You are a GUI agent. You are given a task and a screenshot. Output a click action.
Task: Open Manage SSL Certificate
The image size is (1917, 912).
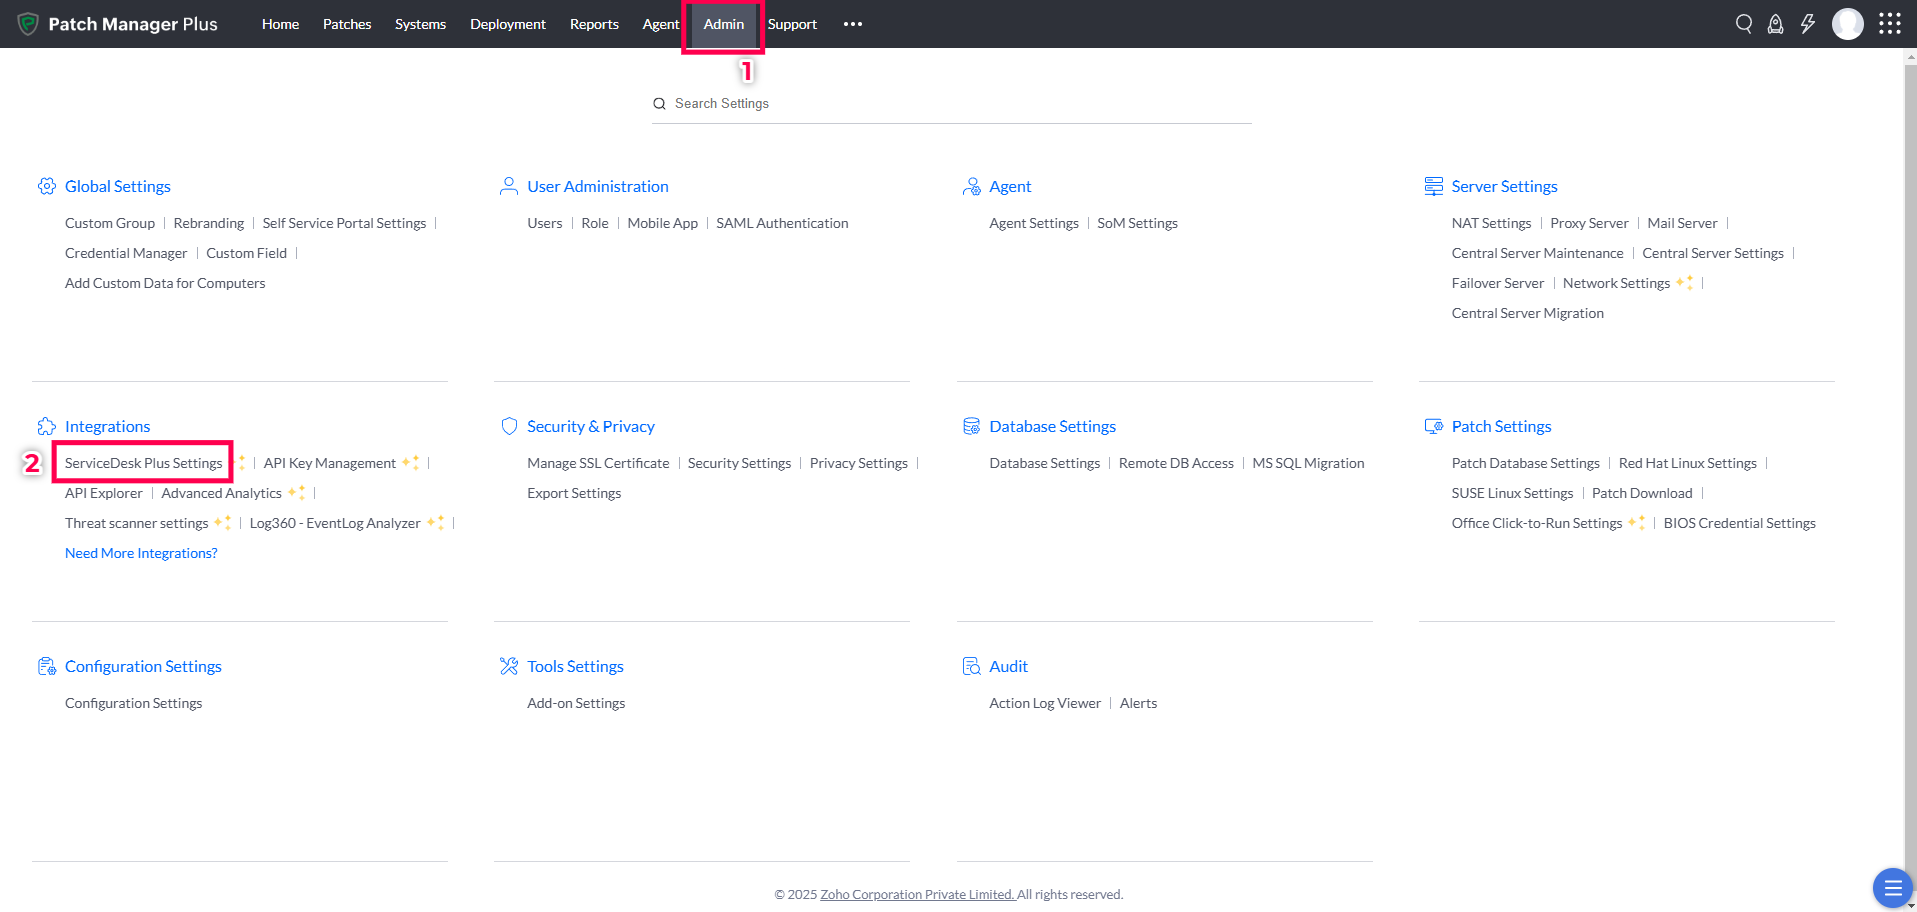click(598, 463)
